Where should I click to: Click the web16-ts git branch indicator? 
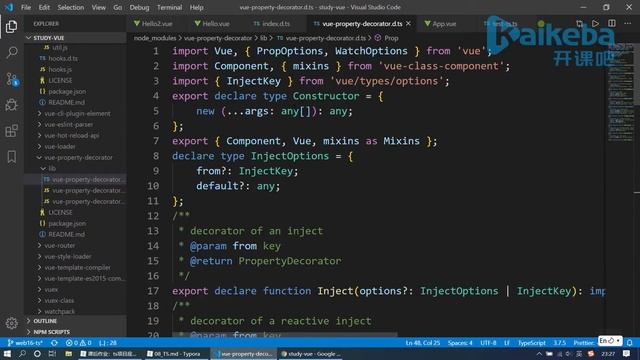[x=25, y=343]
